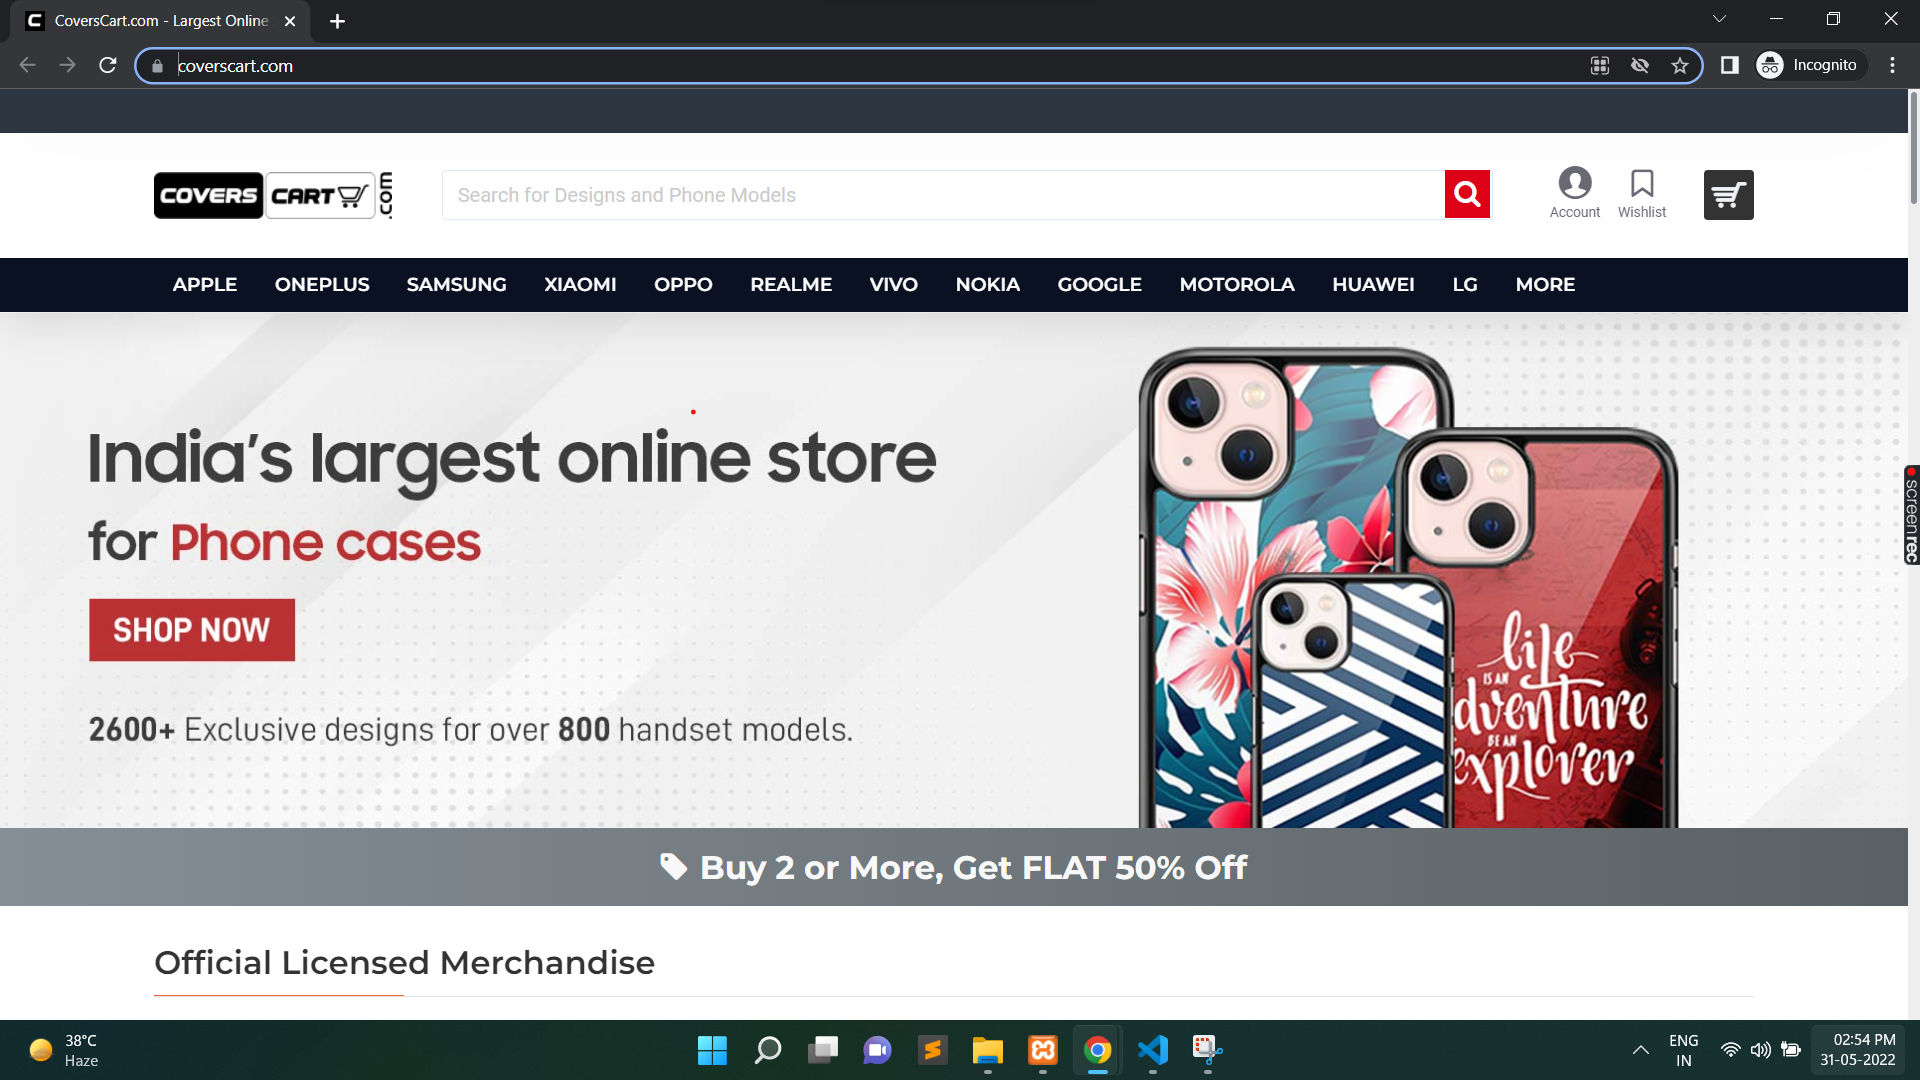Viewport: 1920px width, 1080px height.
Task: Open Chrome's three-dot menu
Action: [x=1892, y=66]
